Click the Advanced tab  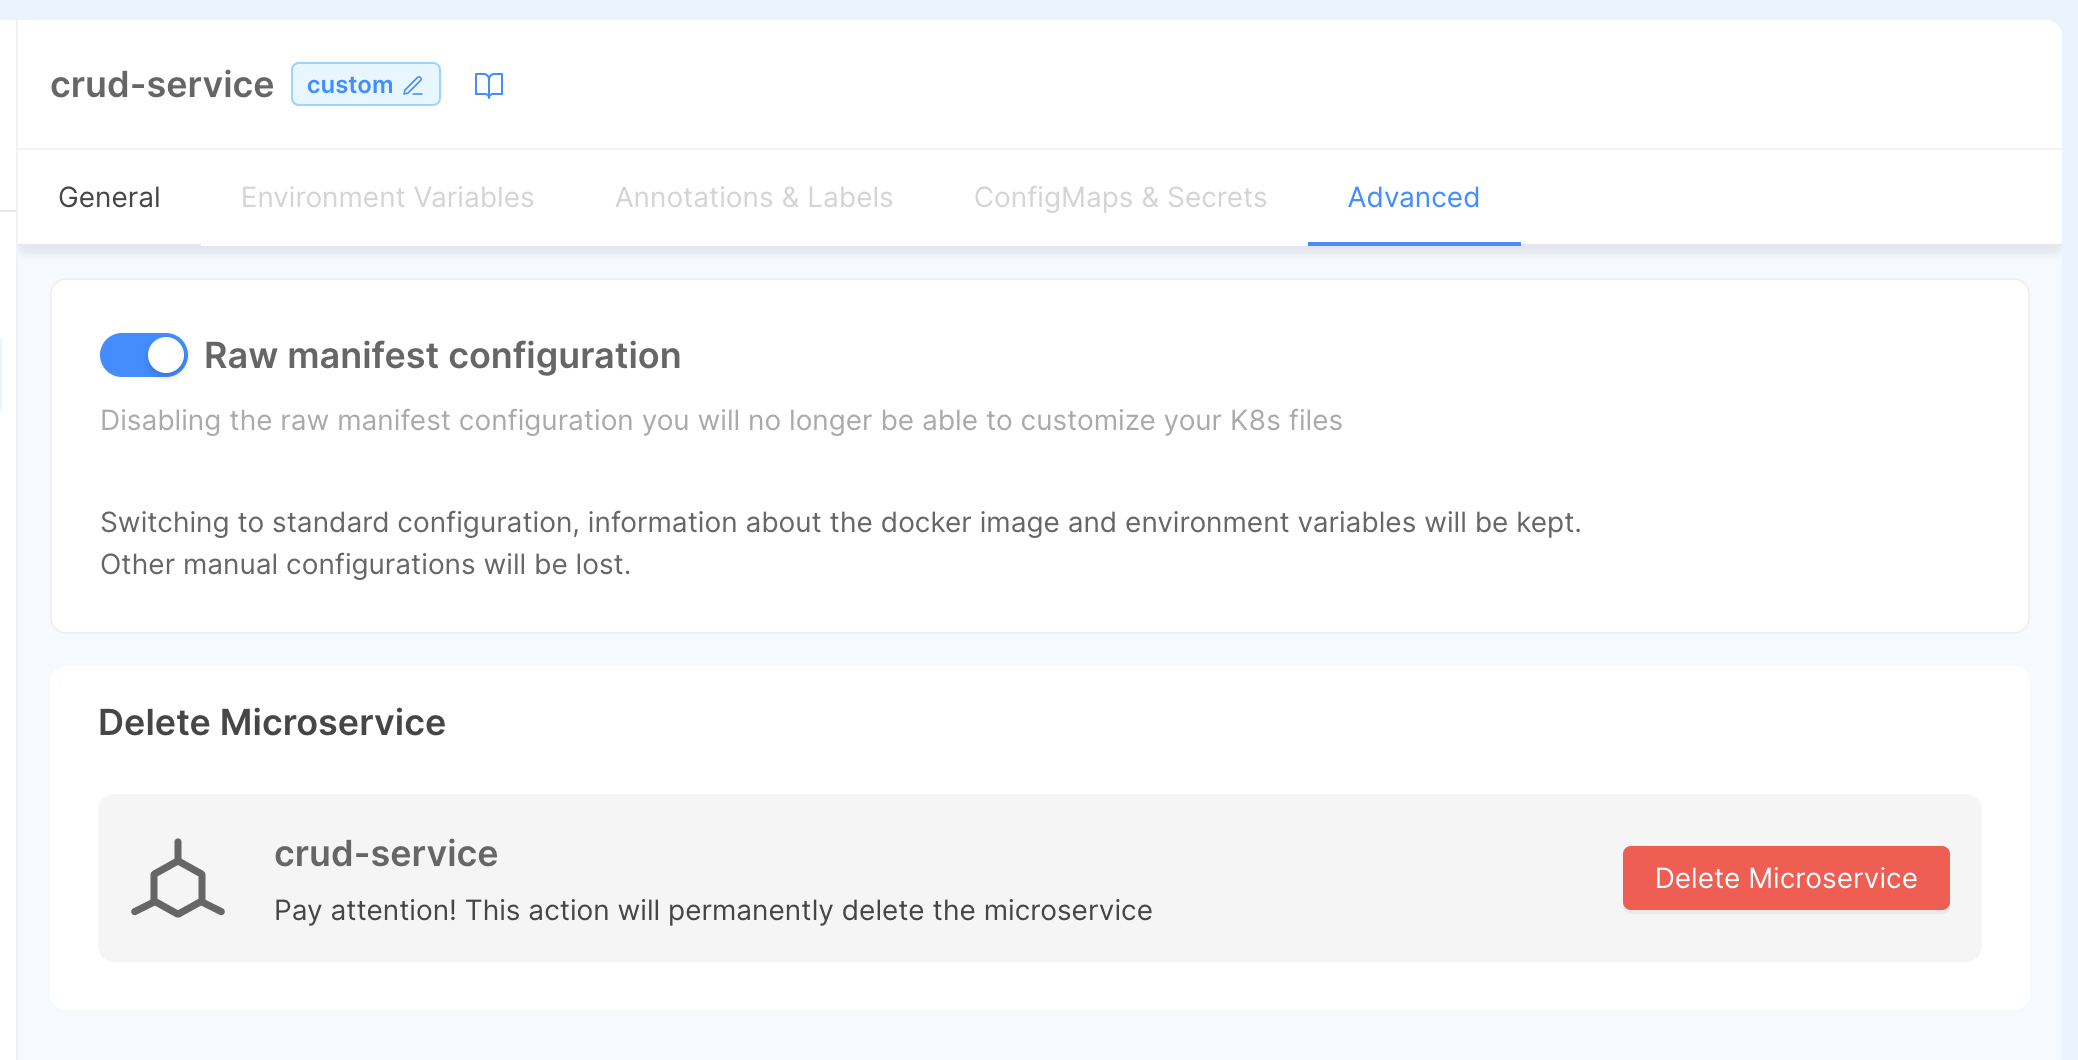tap(1413, 197)
